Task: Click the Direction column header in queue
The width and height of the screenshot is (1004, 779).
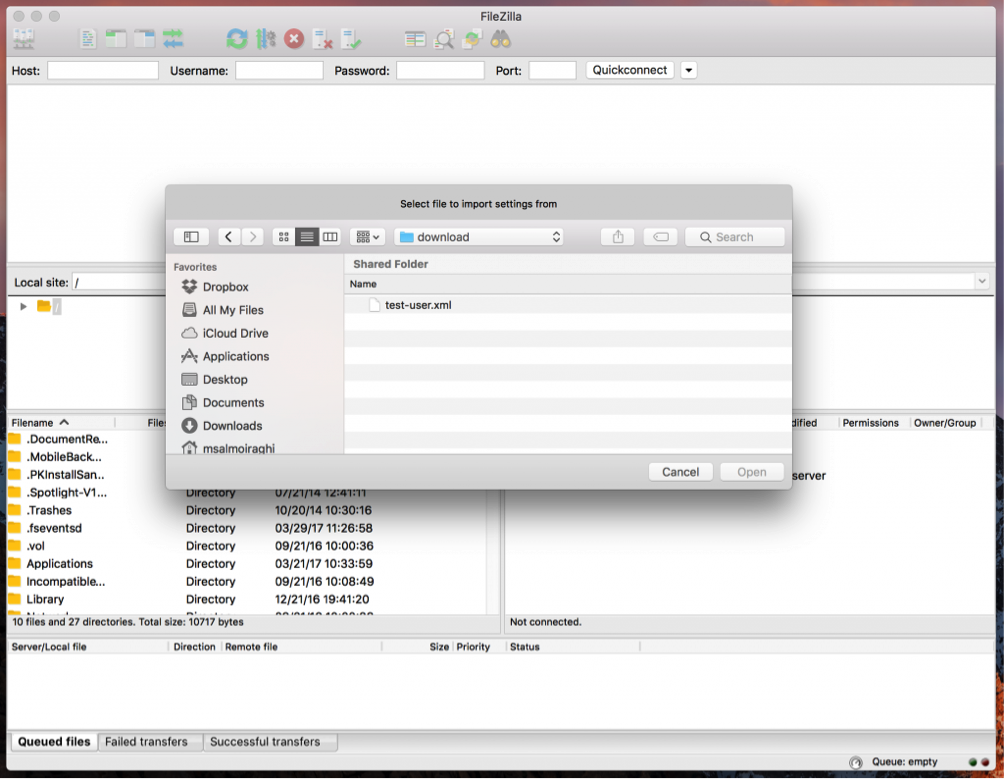Action: pyautogui.click(x=194, y=646)
